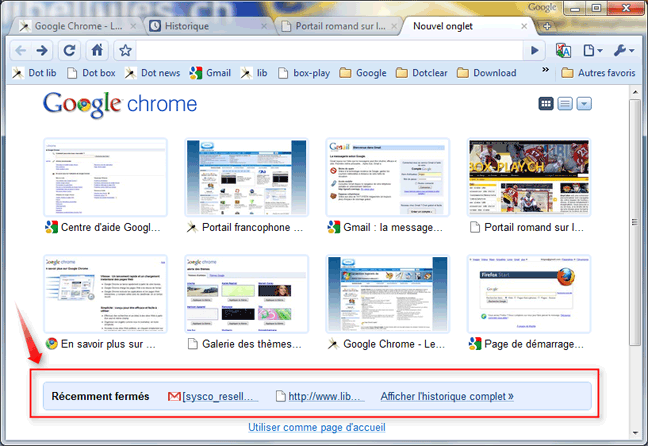Screen dimensions: 648x446
Task: Go back with the left arrow button
Action: click(20, 50)
